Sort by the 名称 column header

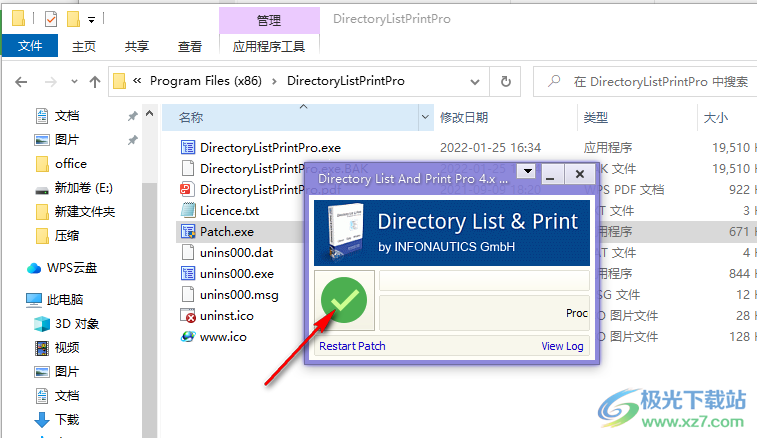tap(290, 117)
